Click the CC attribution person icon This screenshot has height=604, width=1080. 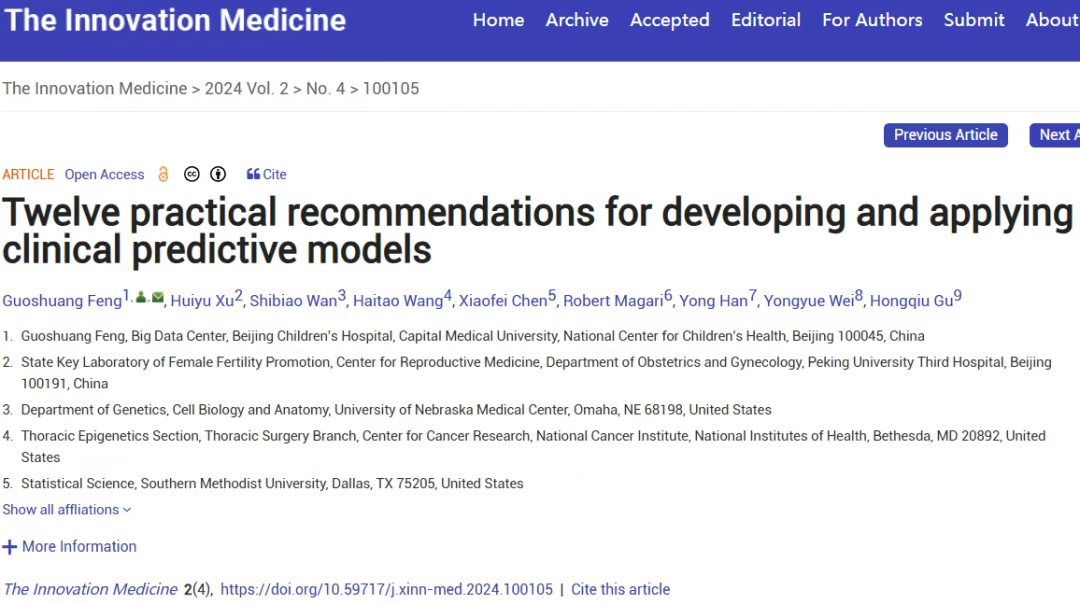coord(218,174)
